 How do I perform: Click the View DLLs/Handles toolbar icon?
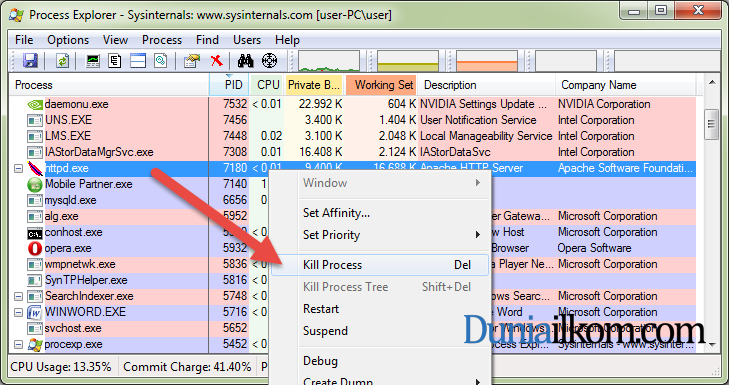161,61
